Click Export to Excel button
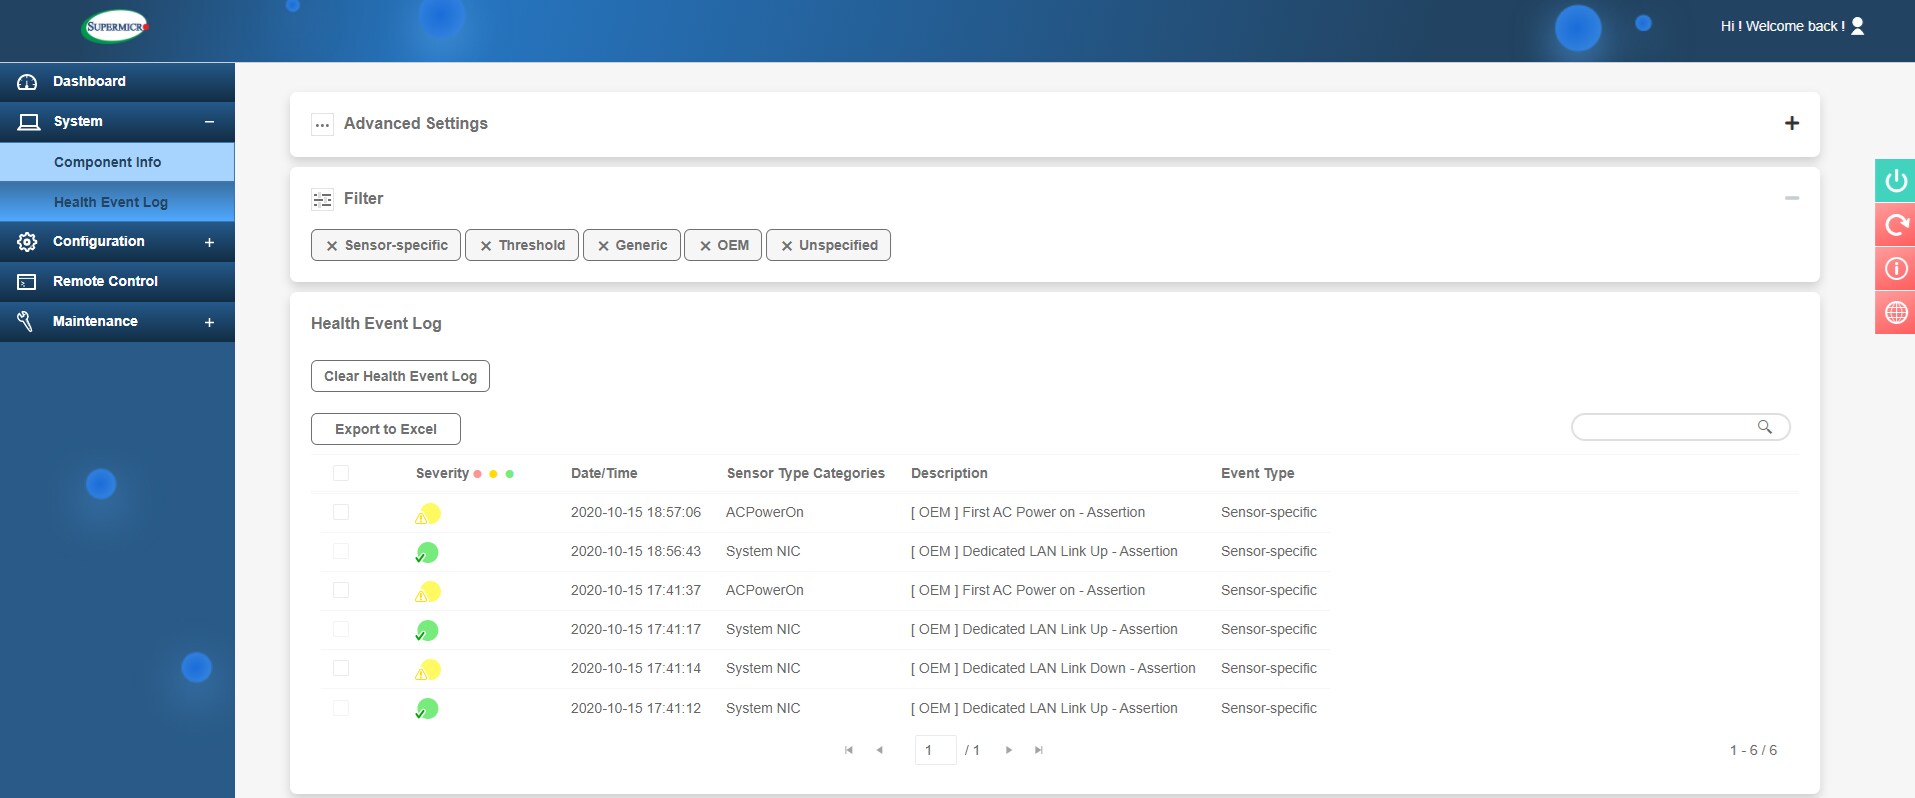The width and height of the screenshot is (1915, 798). click(x=386, y=429)
